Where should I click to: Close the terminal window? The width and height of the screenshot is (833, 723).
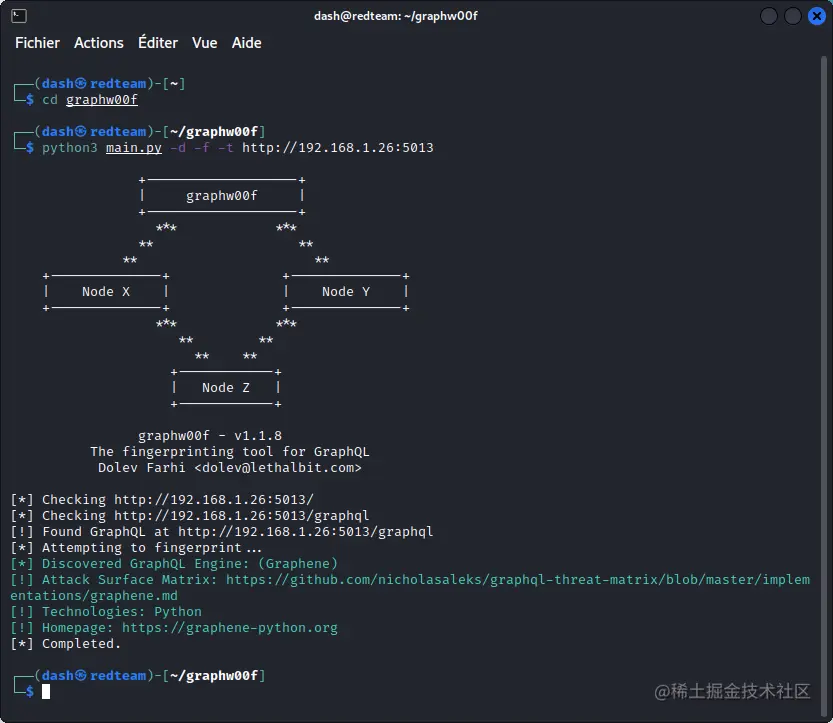817,16
